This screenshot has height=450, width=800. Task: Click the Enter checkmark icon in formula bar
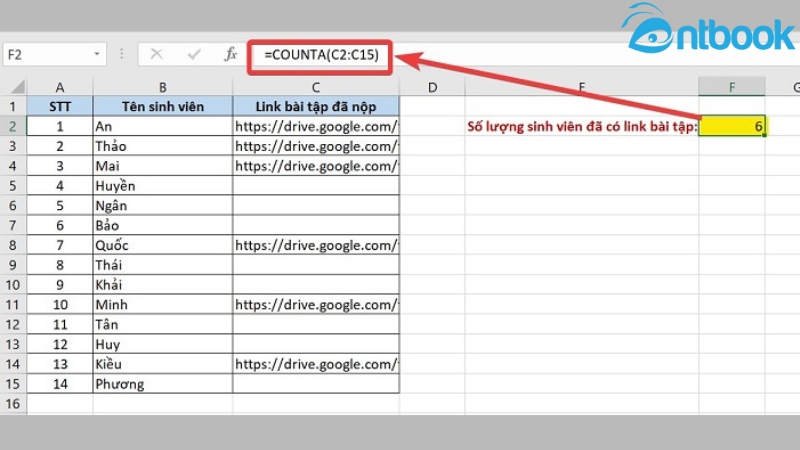[194, 54]
